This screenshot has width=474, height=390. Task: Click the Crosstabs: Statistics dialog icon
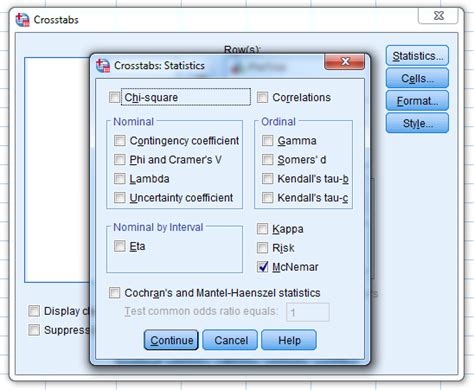pos(103,65)
